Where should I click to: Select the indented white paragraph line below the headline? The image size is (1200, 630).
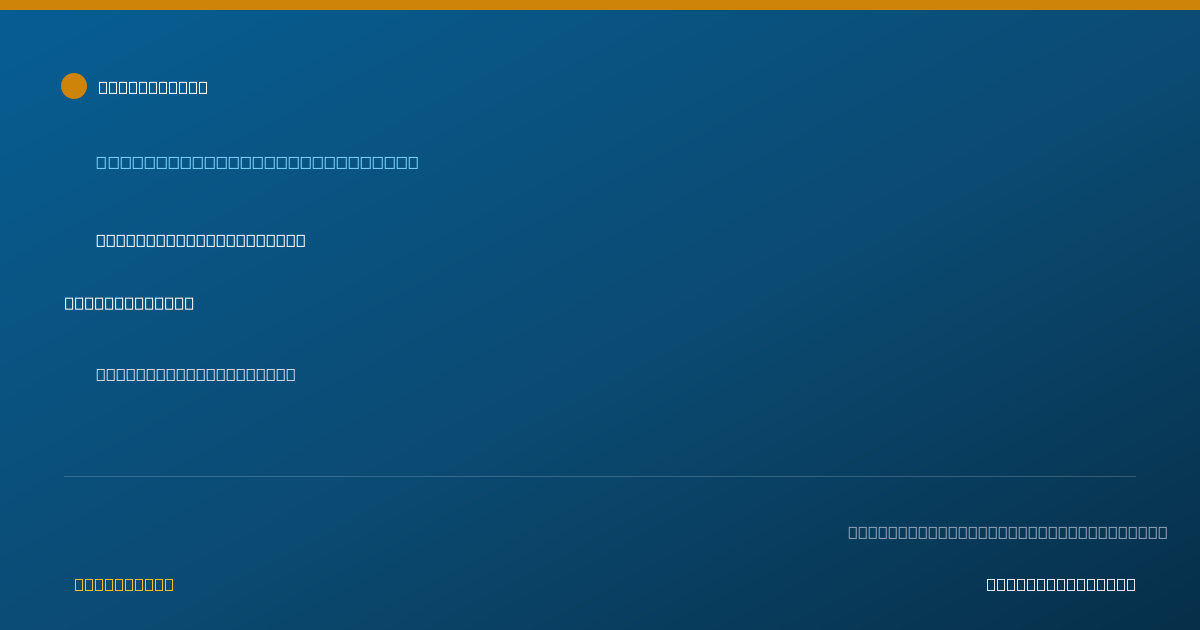pos(201,240)
